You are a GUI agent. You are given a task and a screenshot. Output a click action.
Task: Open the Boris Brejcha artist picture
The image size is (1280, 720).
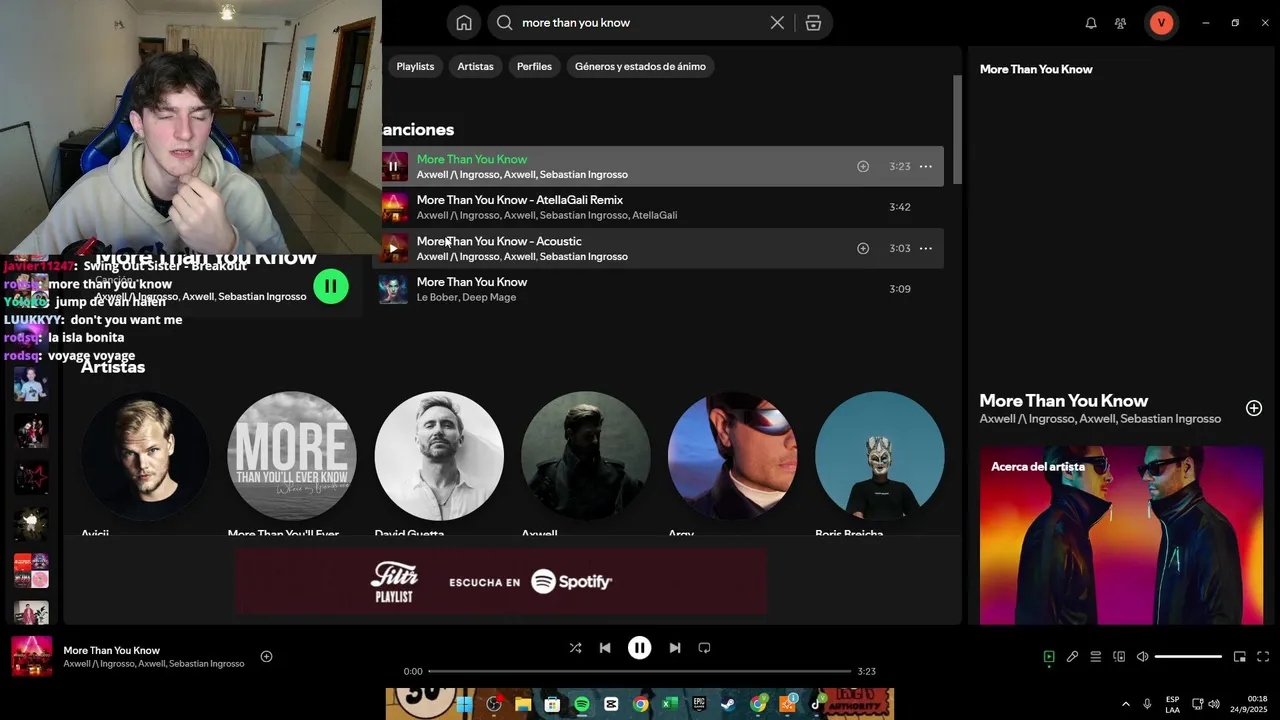click(880, 456)
